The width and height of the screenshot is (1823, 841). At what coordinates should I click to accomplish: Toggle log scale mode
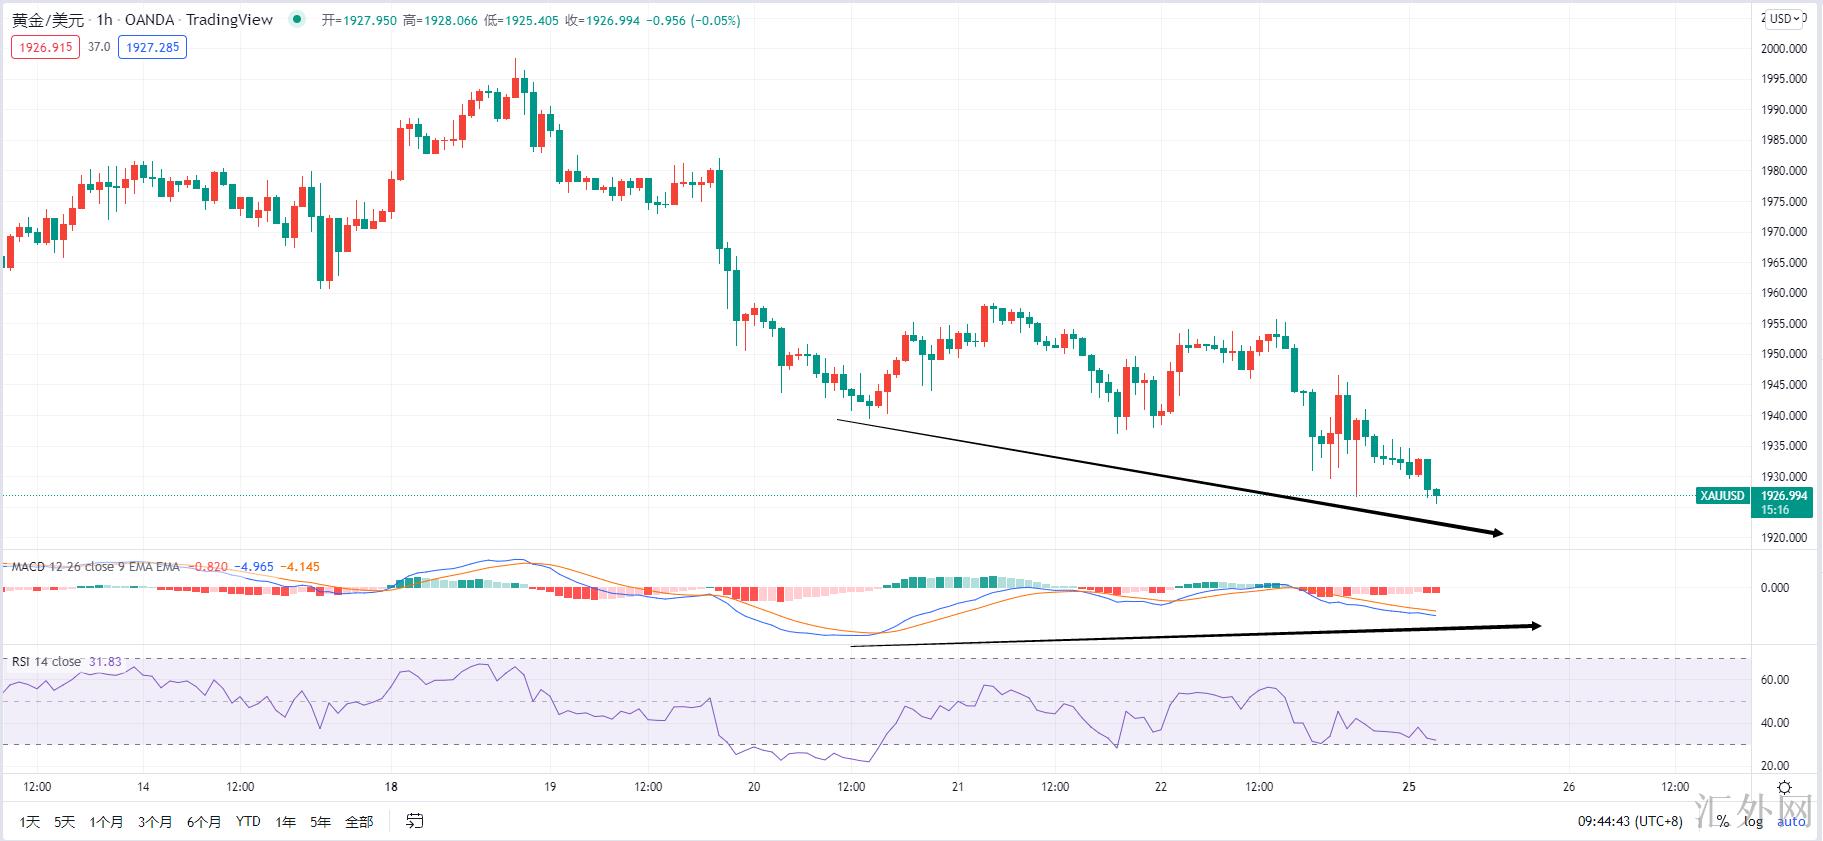(x=1753, y=821)
